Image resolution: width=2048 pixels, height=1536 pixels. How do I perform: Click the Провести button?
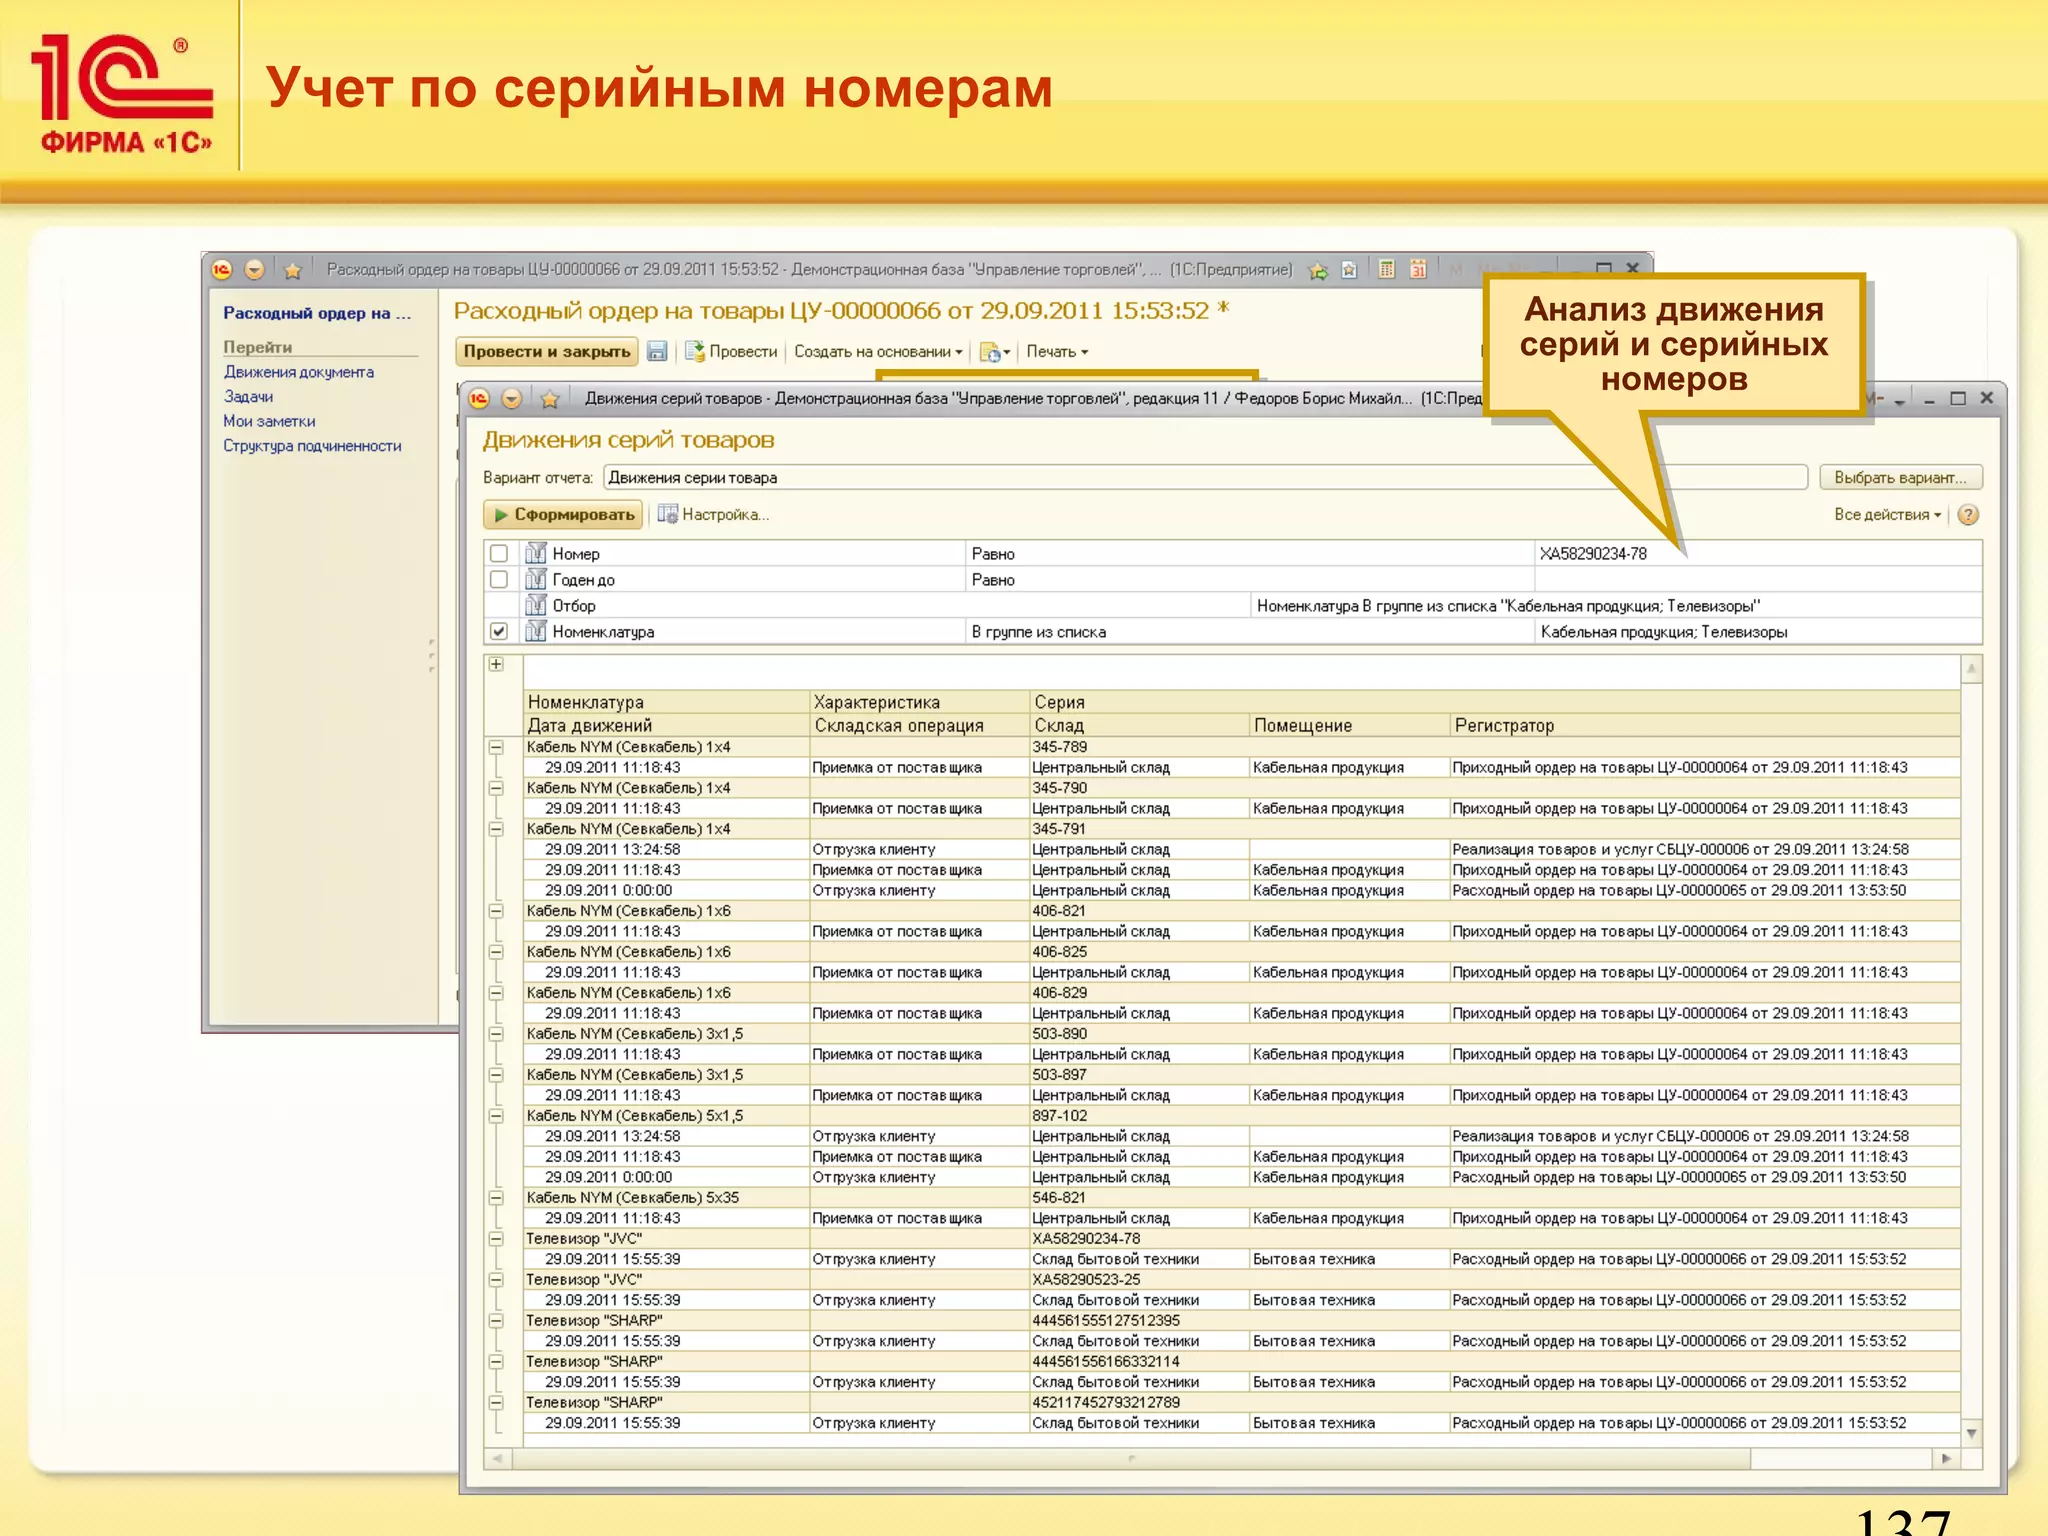(x=731, y=351)
